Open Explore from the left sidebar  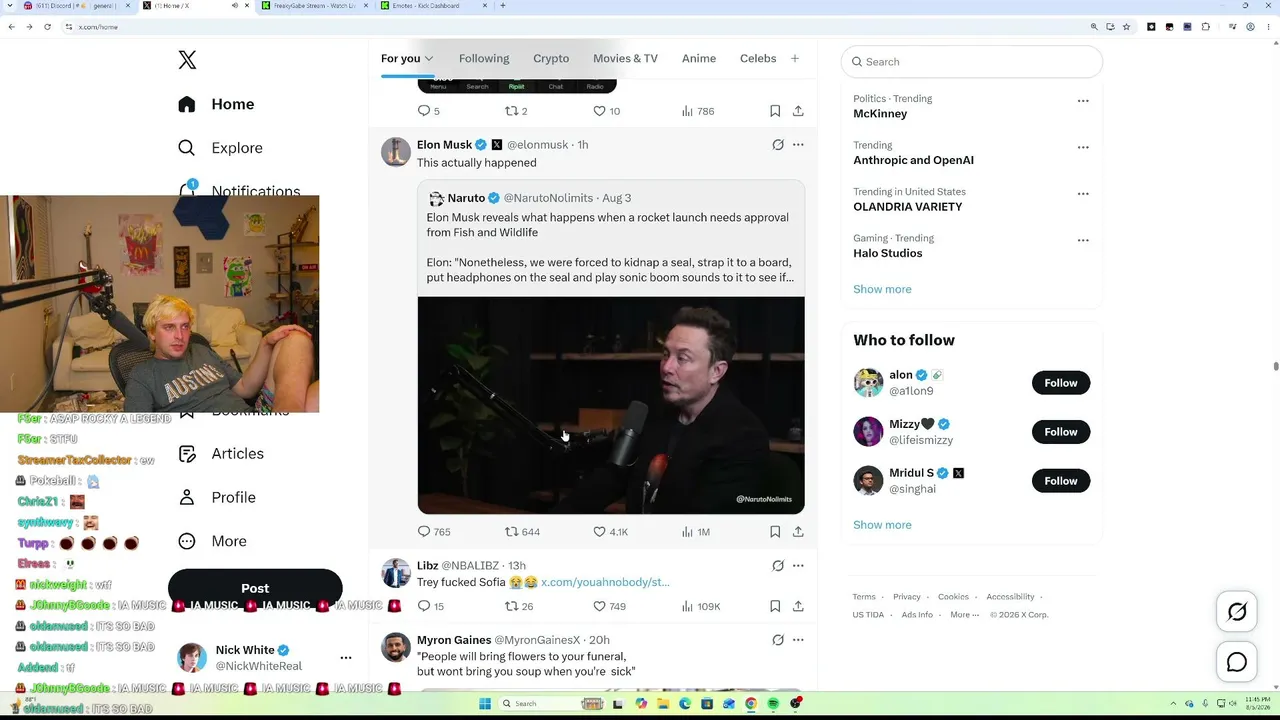pos(220,148)
